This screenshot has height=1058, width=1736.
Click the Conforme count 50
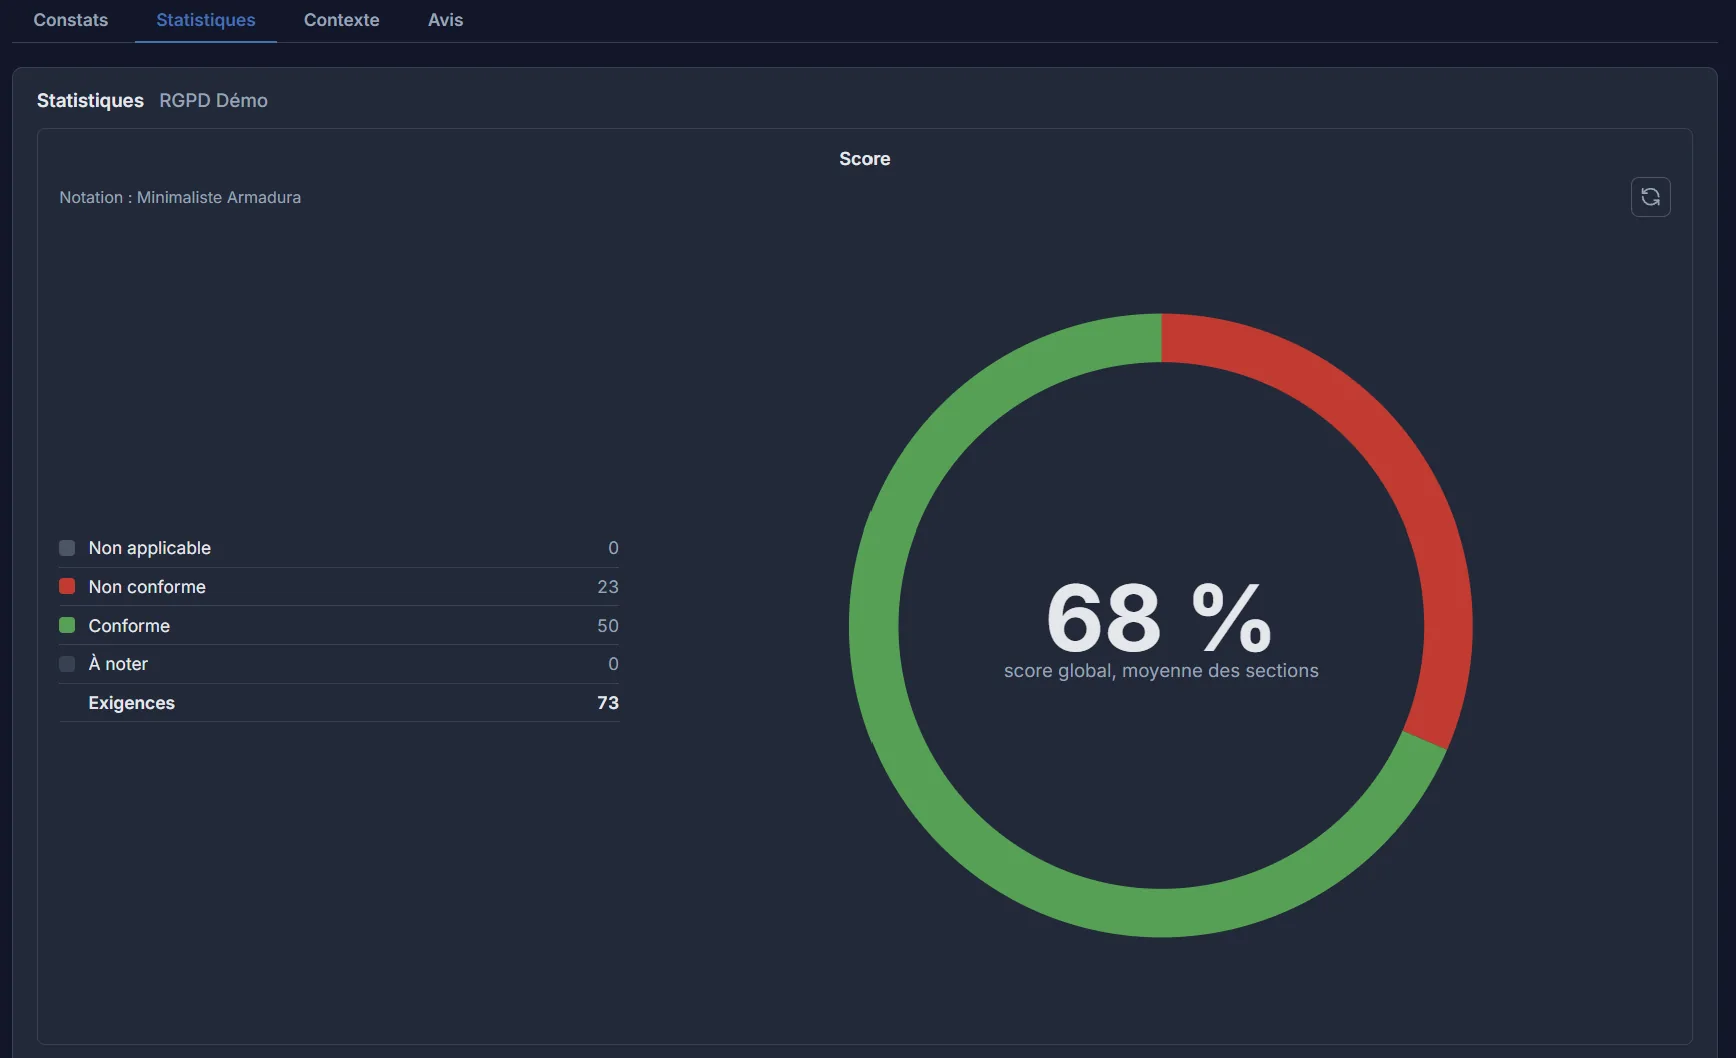click(x=608, y=626)
